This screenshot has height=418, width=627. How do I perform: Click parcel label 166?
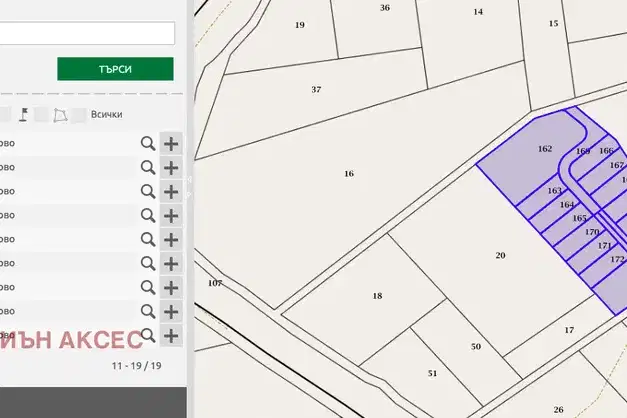coord(606,151)
